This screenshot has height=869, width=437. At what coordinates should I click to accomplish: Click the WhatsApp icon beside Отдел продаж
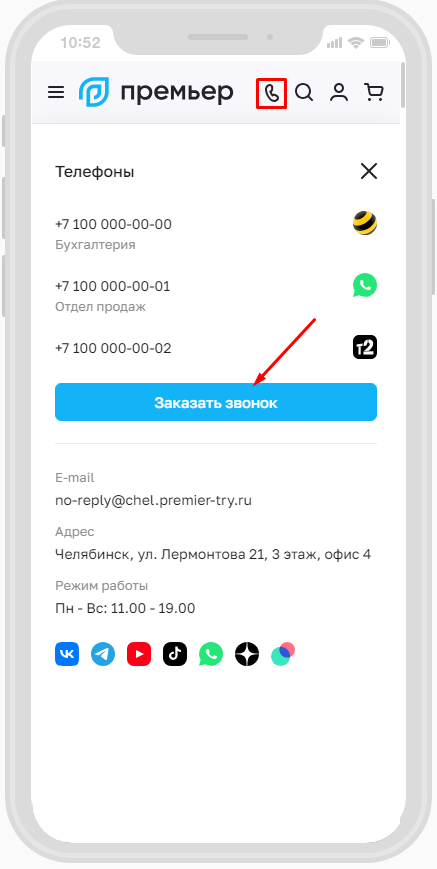click(365, 285)
